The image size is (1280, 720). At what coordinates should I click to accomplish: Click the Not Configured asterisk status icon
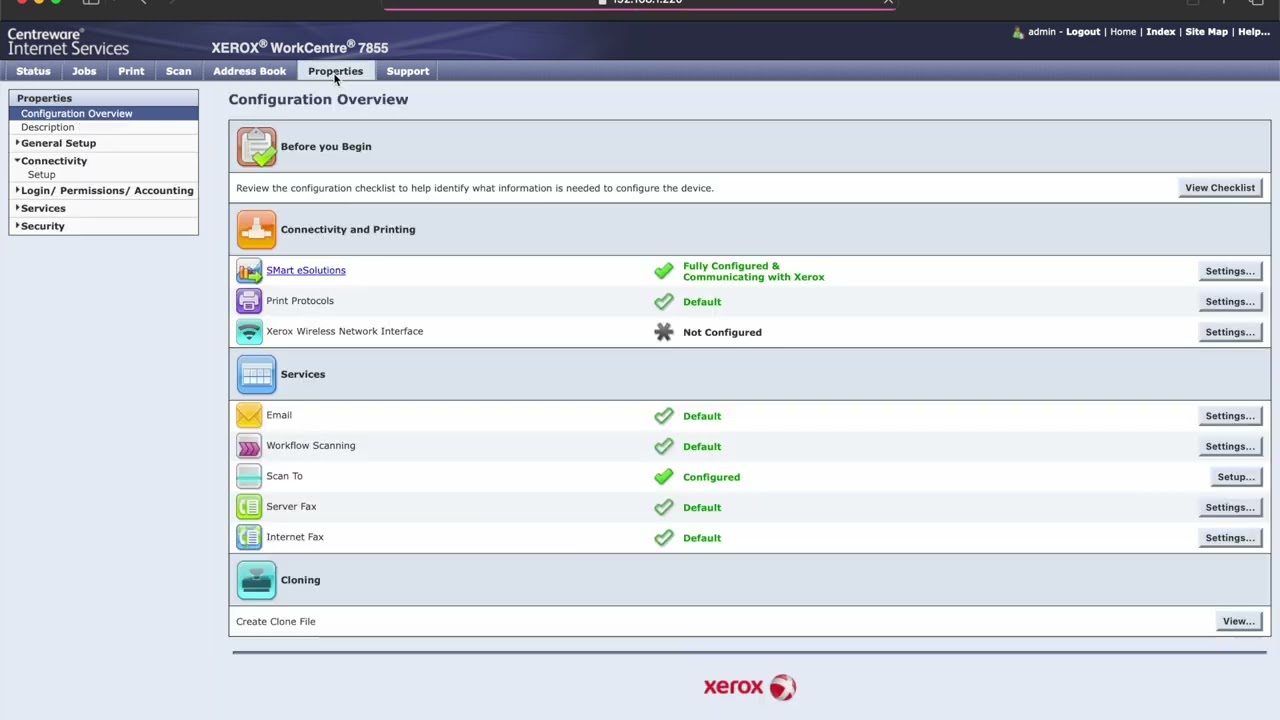click(664, 332)
